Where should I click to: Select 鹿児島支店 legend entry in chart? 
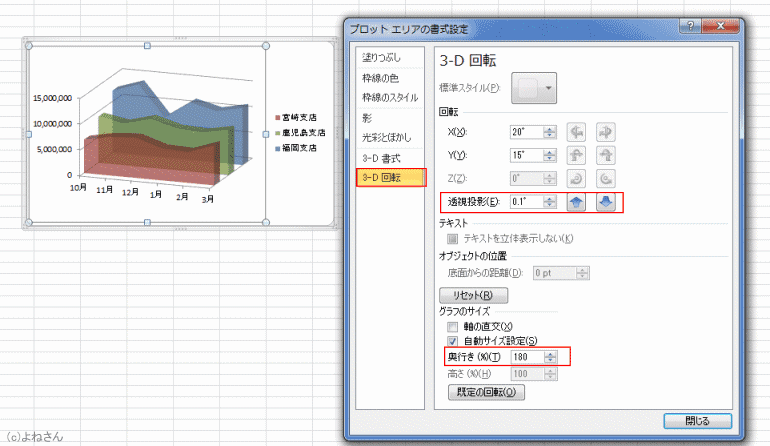(300, 133)
